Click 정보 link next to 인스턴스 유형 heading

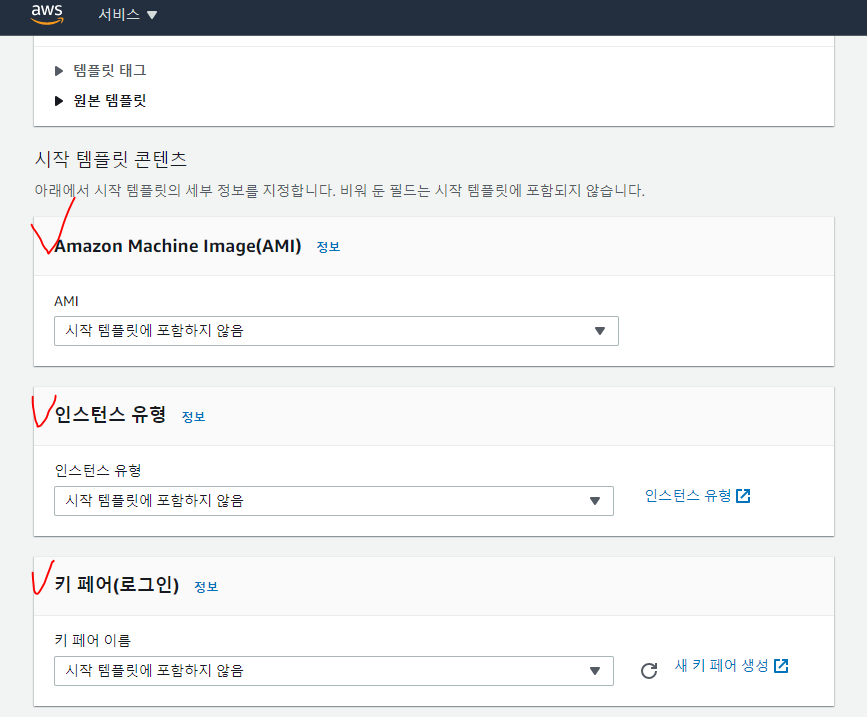[193, 417]
